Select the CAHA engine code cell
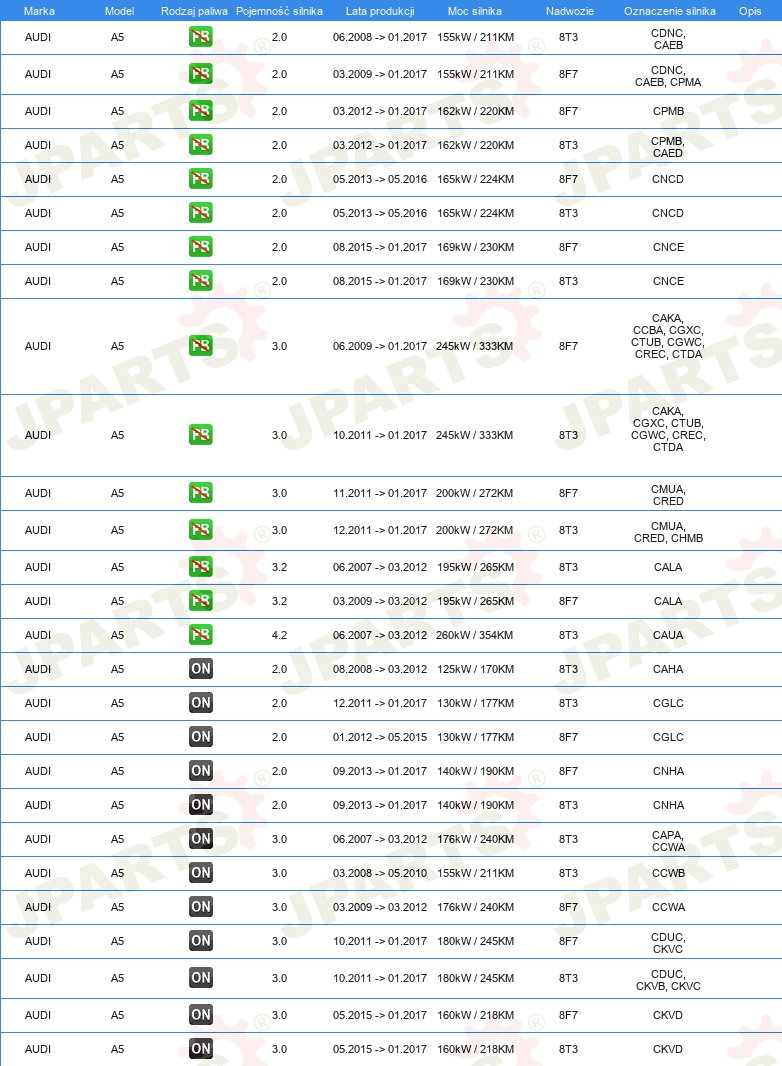The image size is (782, 1066). pyautogui.click(x=668, y=669)
